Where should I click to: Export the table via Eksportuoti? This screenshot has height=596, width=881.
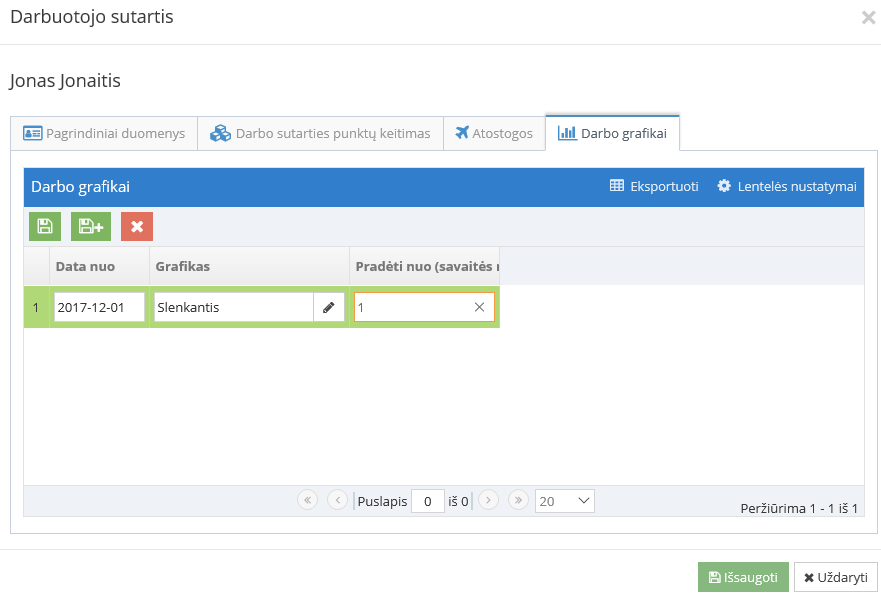pos(654,186)
